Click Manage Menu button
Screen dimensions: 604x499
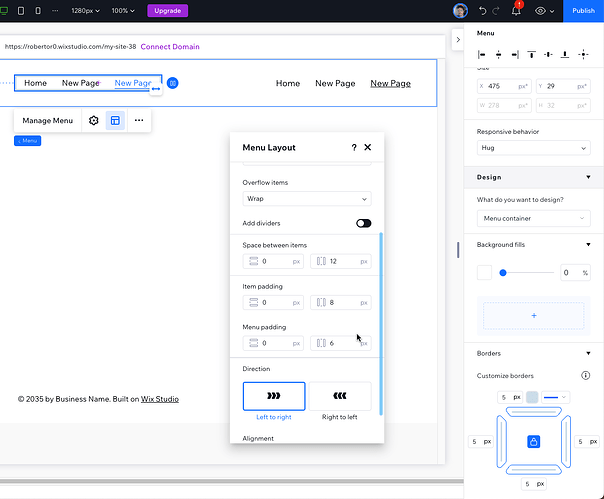pos(47,121)
